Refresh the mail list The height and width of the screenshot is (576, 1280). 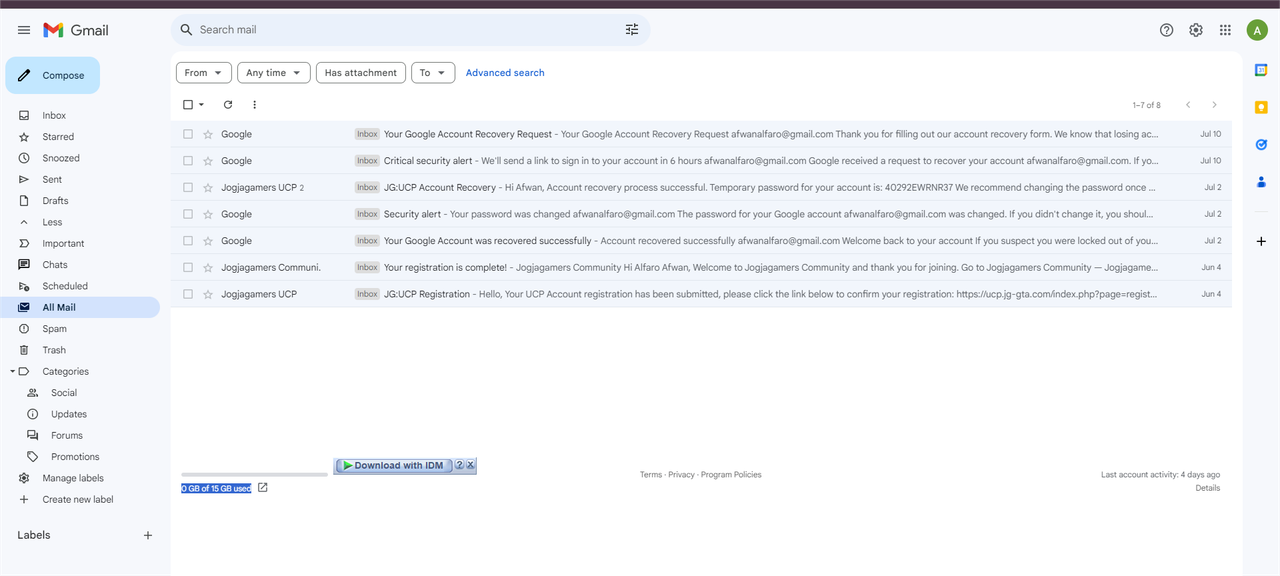coord(228,104)
